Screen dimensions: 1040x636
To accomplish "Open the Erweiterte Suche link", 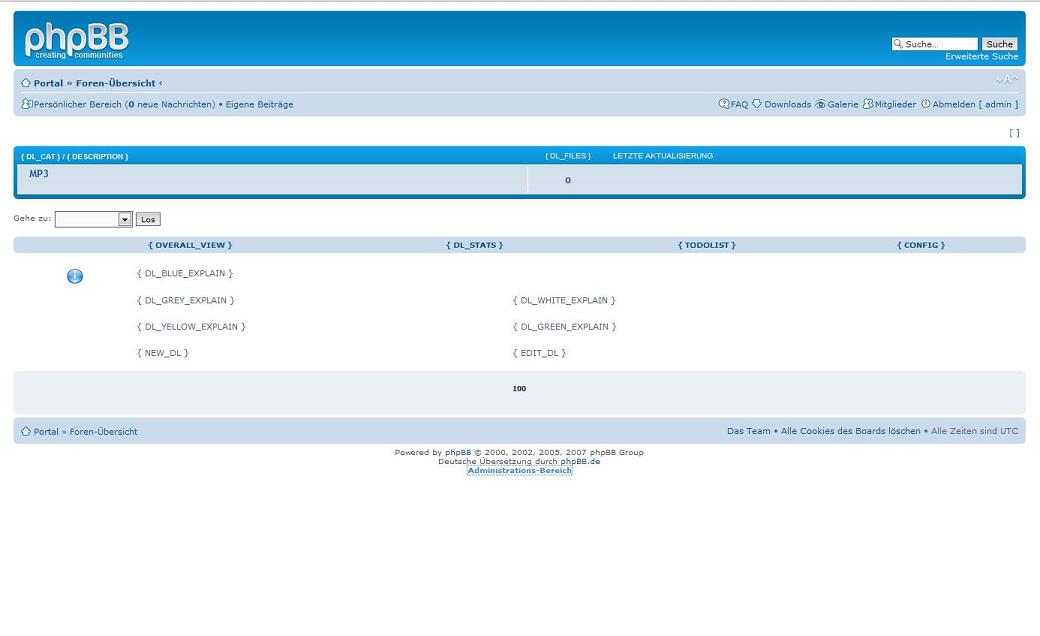I will coord(981,56).
